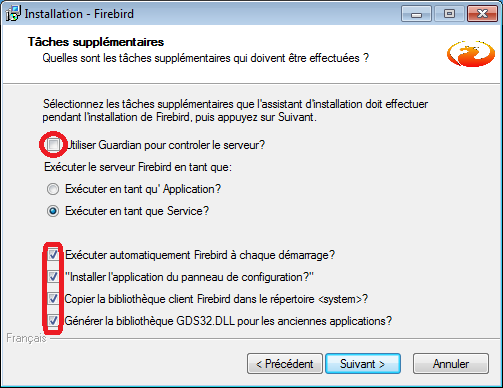Continue with the Suivant button
The image size is (503, 388).
(x=363, y=364)
